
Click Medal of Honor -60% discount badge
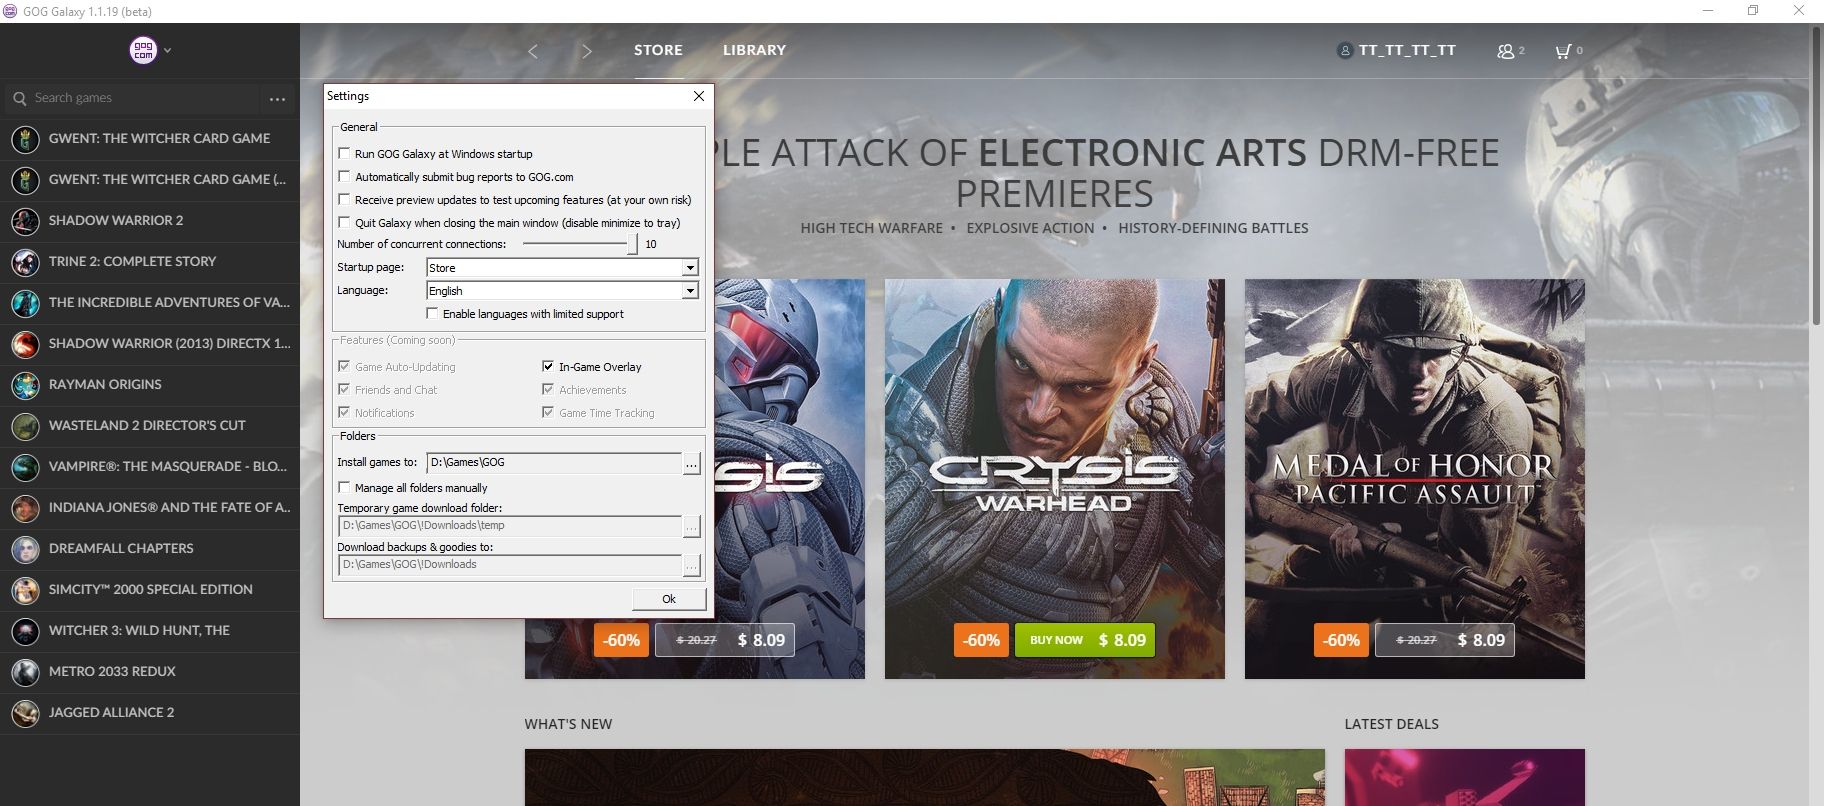(1341, 640)
